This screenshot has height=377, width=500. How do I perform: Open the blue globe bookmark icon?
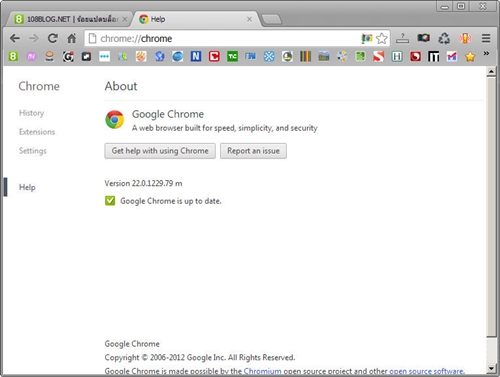tap(159, 56)
